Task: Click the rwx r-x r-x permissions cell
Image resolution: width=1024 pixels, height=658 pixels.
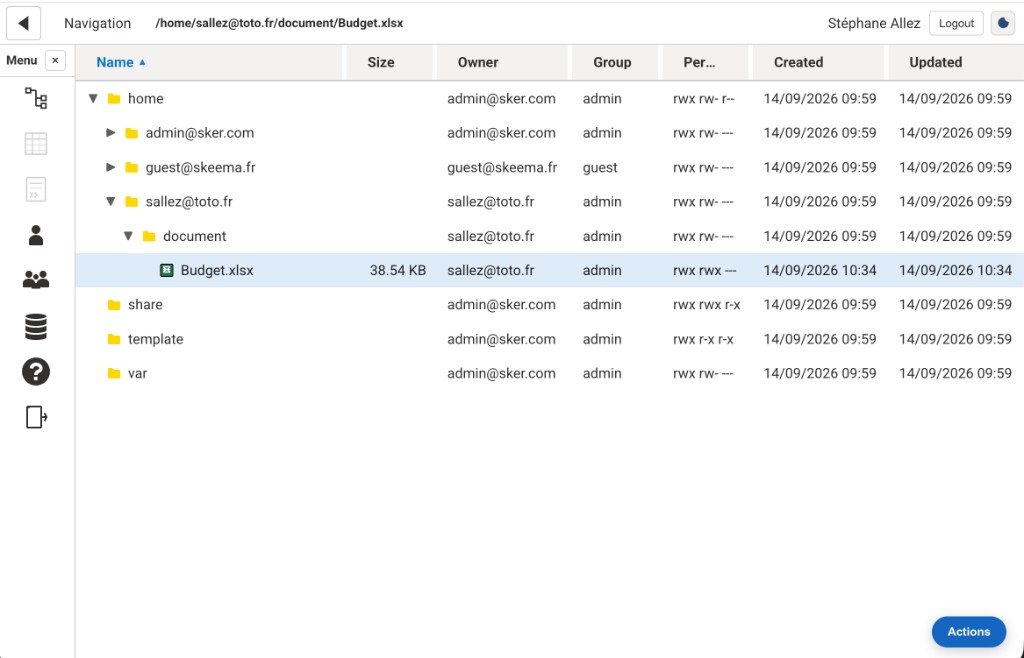Action: point(703,339)
